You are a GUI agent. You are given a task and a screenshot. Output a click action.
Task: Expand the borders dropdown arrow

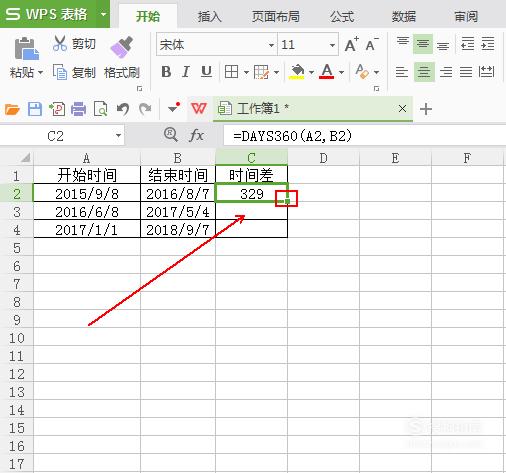[246, 72]
